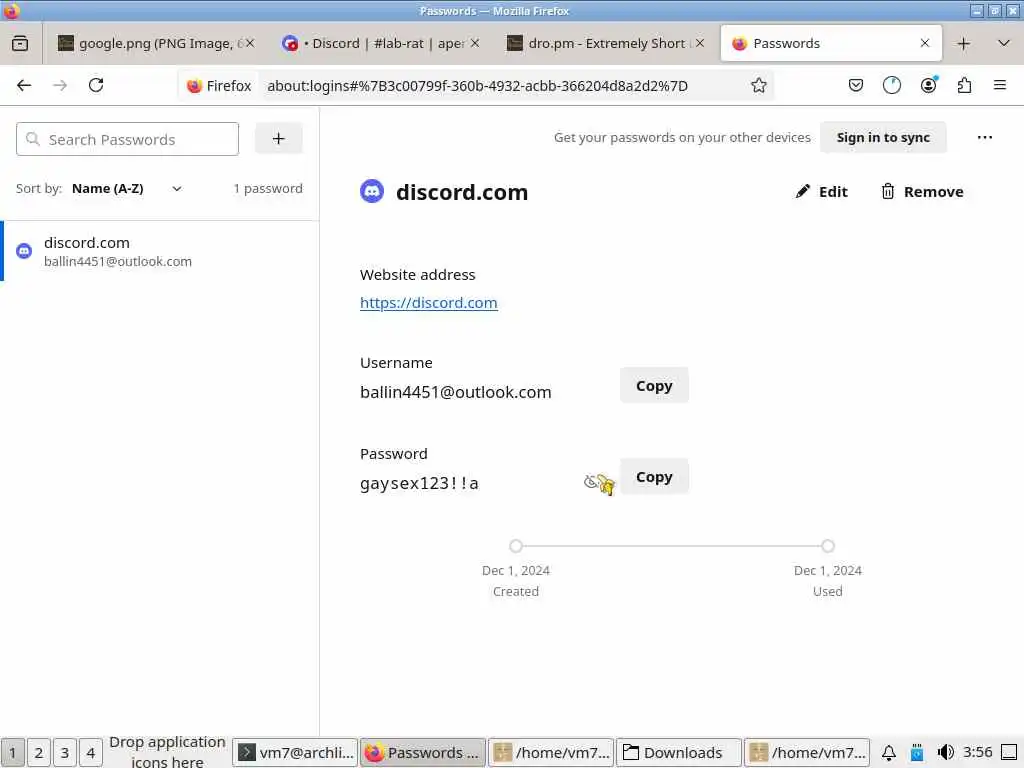Open the vm7@archli terminal taskbar item

(295, 753)
